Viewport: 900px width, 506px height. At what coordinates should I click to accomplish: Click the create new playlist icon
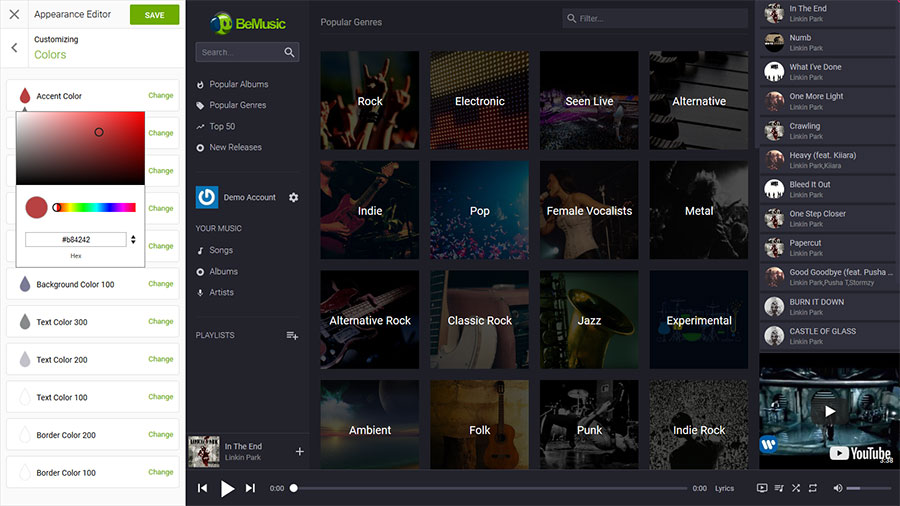(x=292, y=336)
